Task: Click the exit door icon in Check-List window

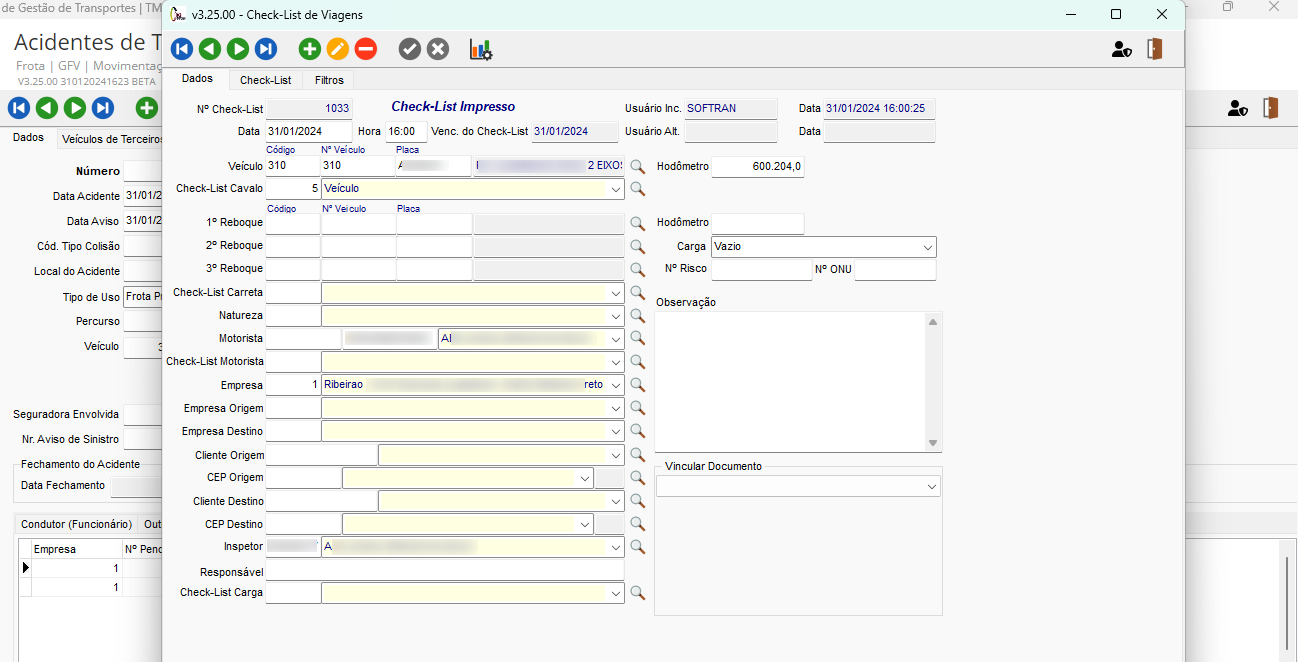Action: (1155, 49)
